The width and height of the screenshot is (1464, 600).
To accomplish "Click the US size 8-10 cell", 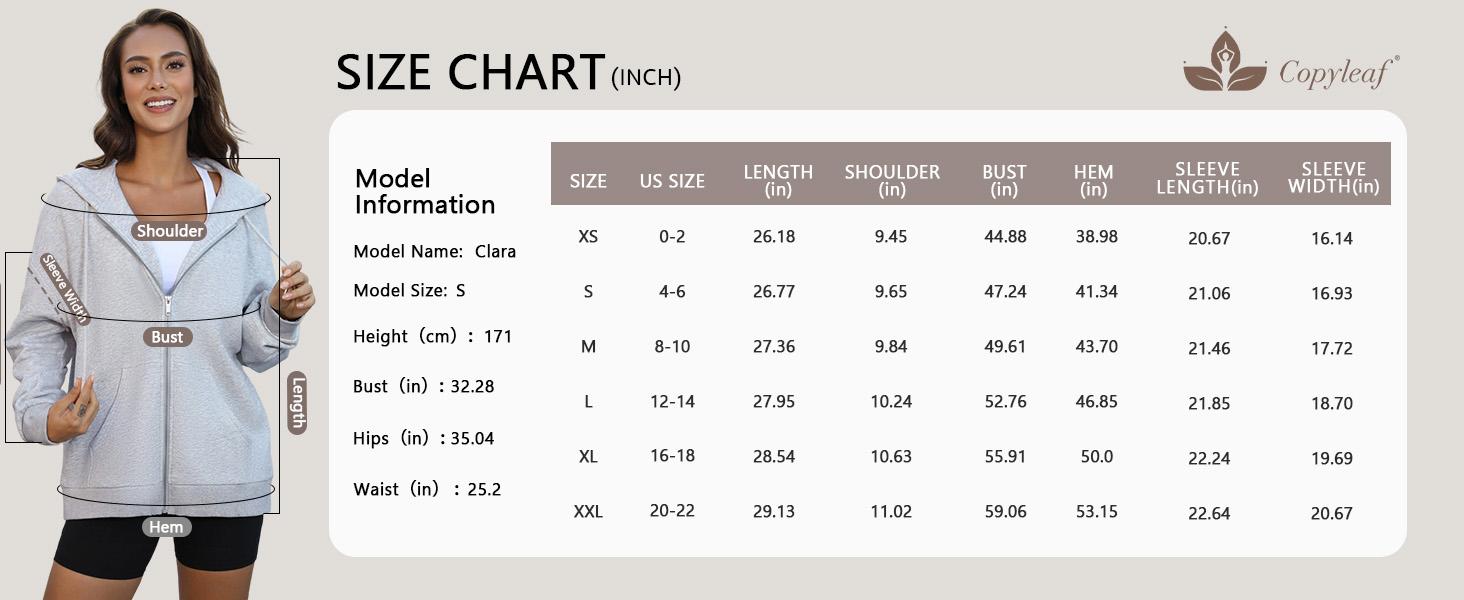I will click(672, 347).
